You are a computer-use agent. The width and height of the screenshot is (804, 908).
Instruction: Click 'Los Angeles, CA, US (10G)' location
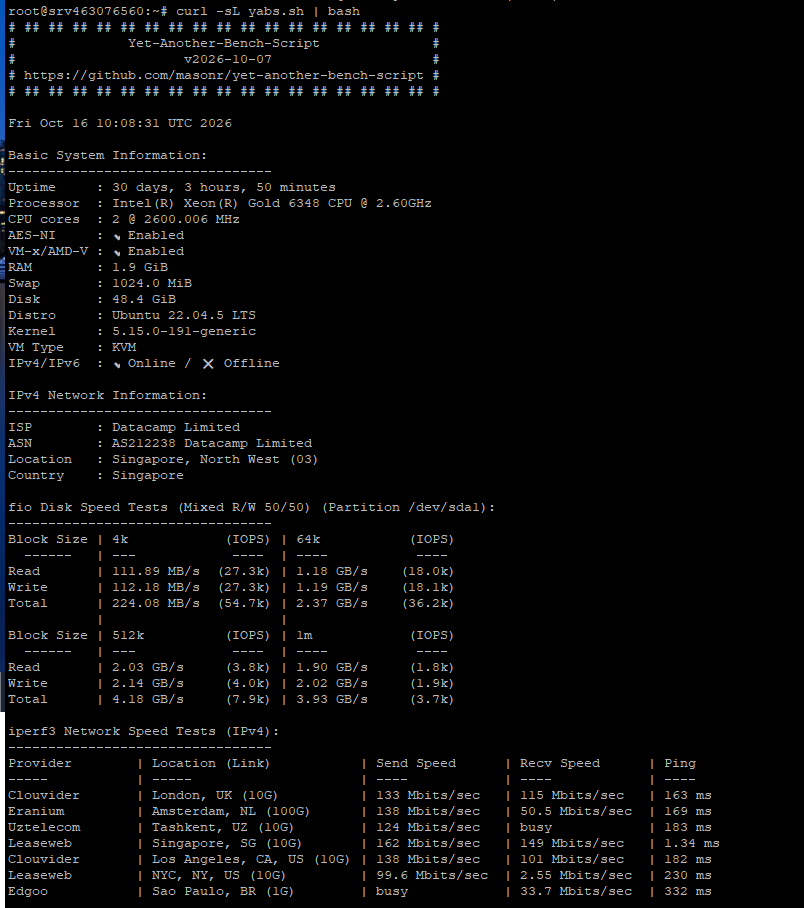tap(251, 859)
